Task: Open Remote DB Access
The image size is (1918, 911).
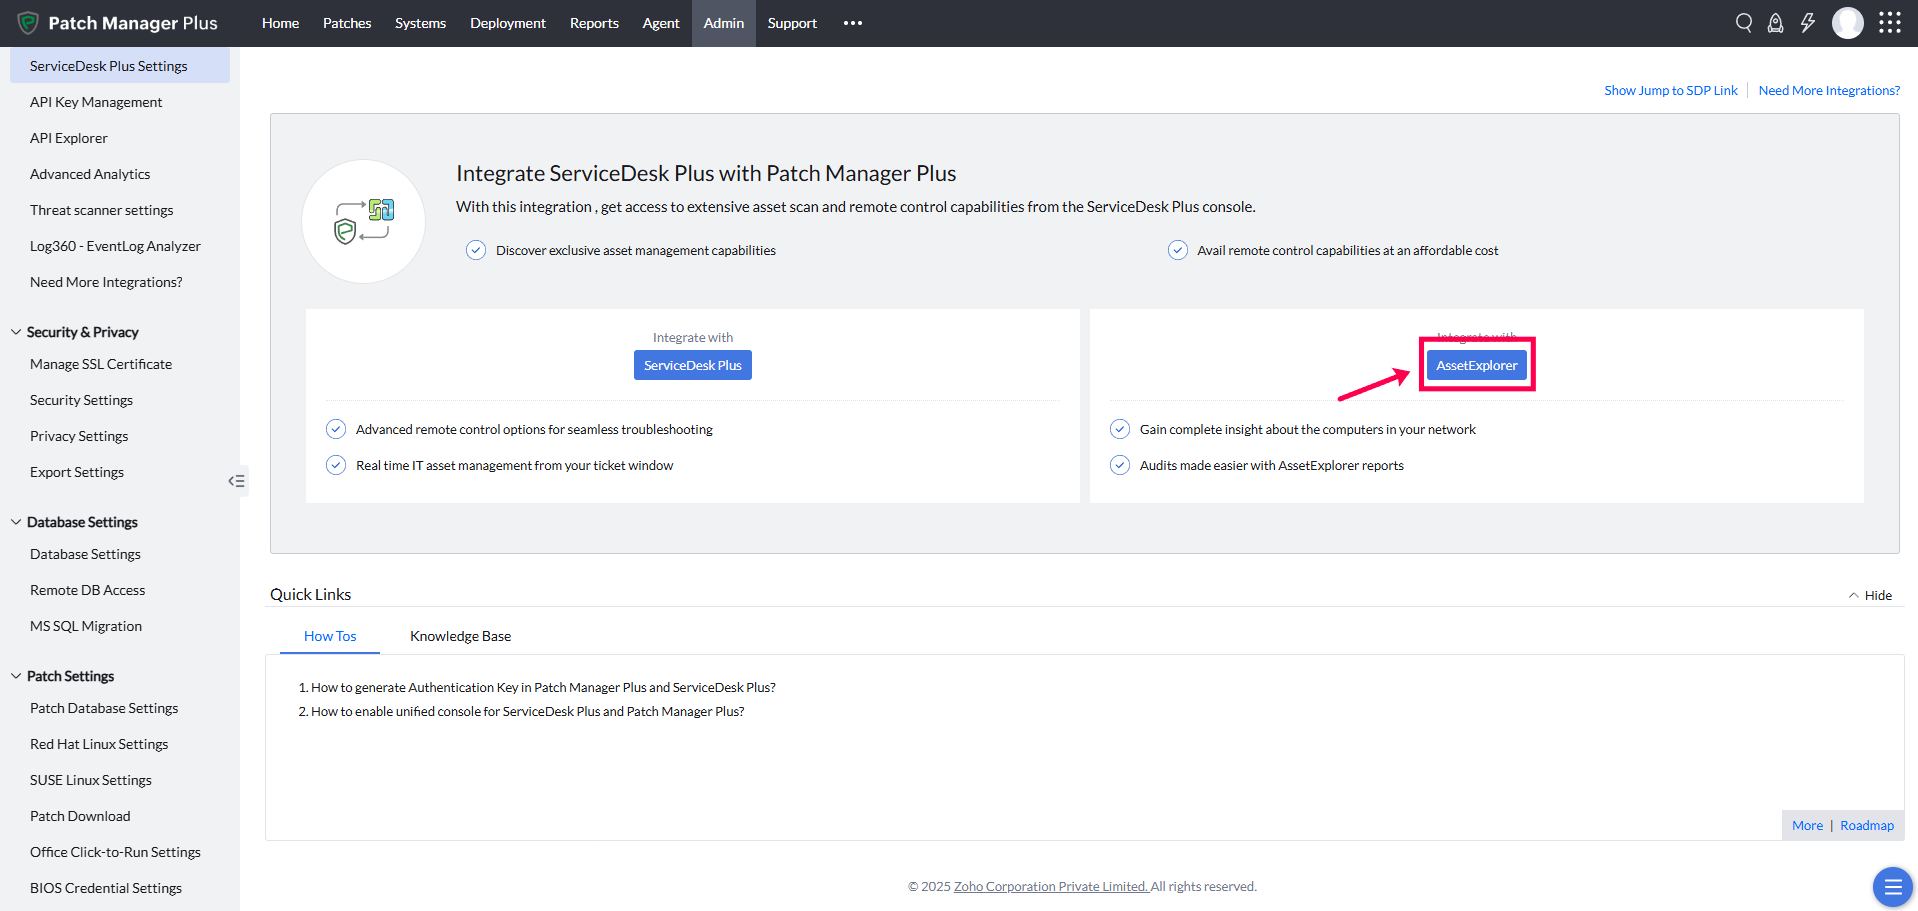Action: coord(88,590)
